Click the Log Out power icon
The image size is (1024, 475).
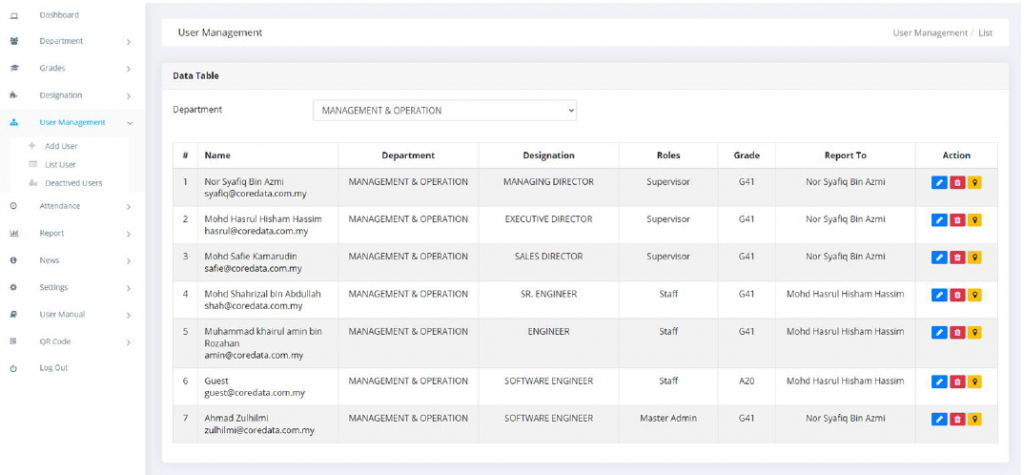coord(14,368)
